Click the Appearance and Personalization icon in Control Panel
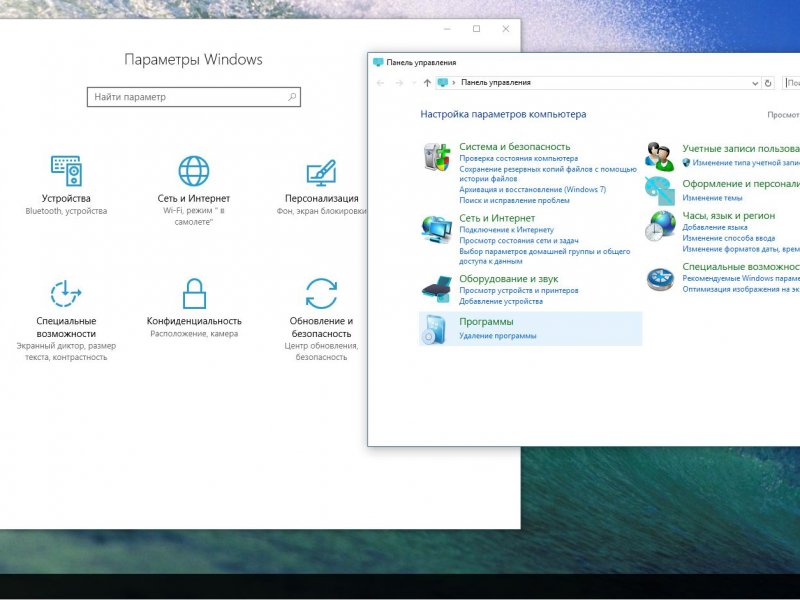This screenshot has height=600, width=800. coord(660,190)
